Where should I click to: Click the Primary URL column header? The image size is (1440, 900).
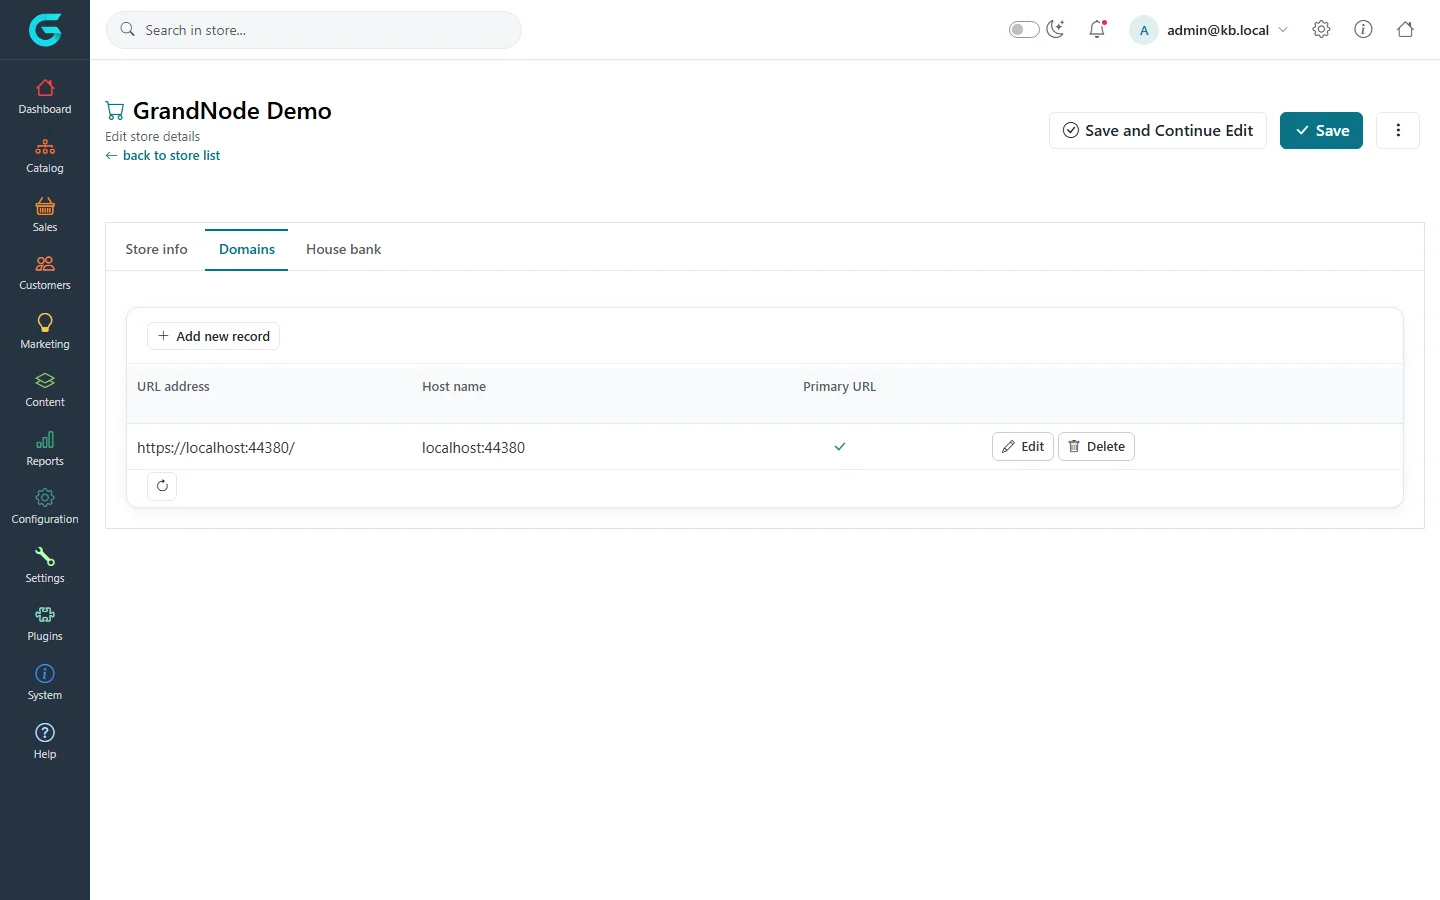(x=839, y=386)
